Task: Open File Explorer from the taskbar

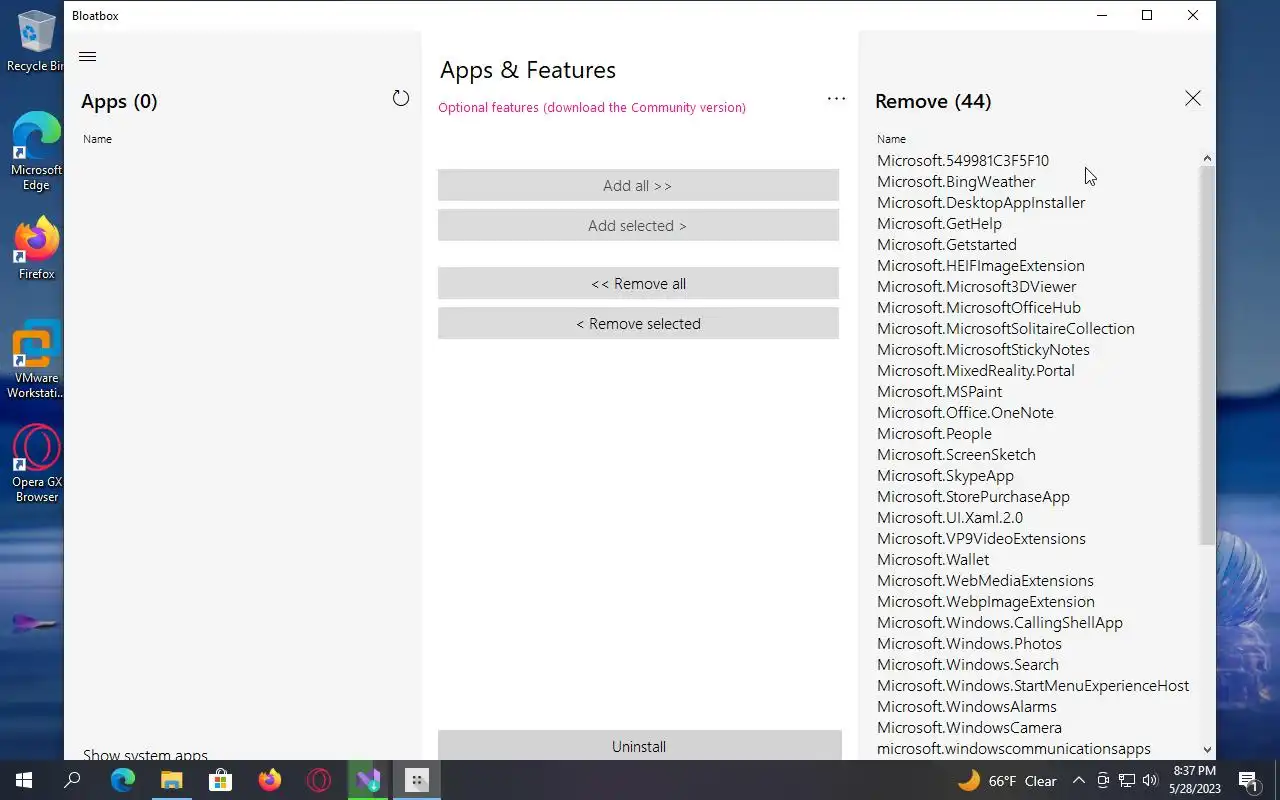Action: pos(171,780)
